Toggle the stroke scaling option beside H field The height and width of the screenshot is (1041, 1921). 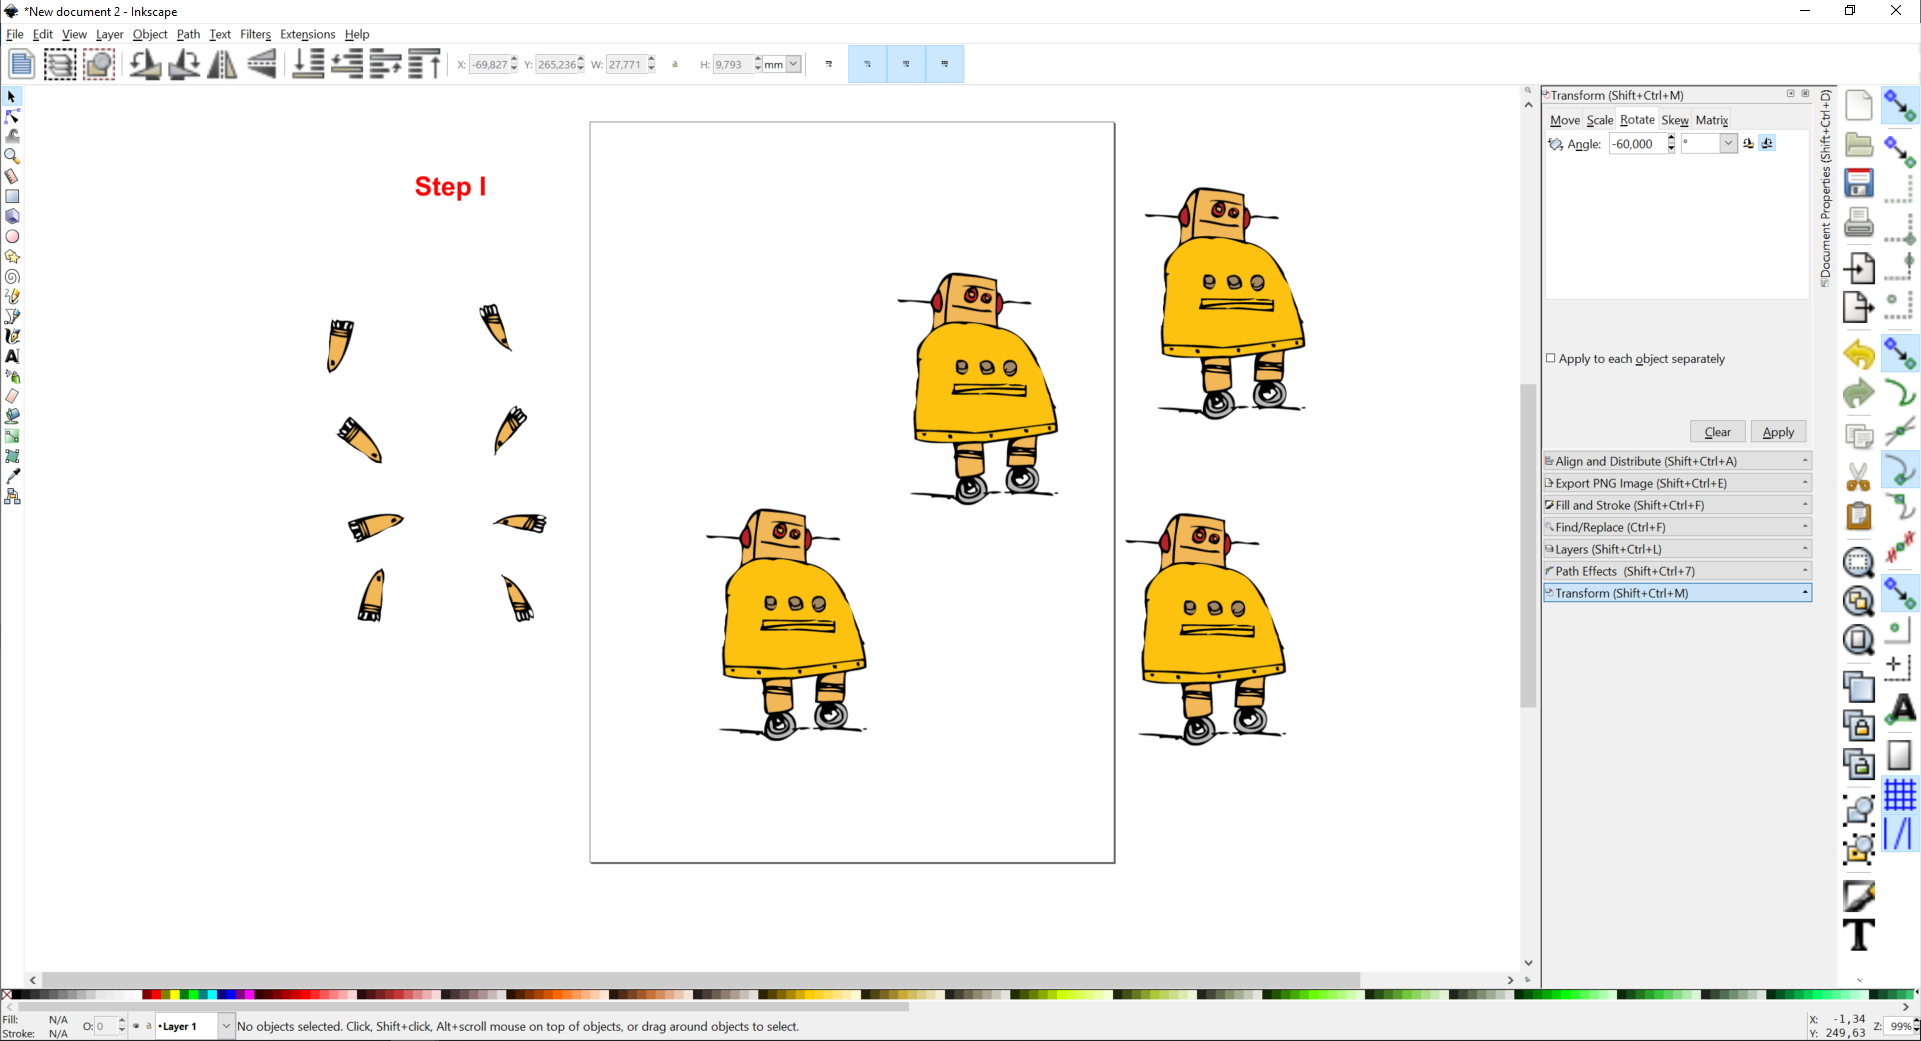(x=828, y=63)
